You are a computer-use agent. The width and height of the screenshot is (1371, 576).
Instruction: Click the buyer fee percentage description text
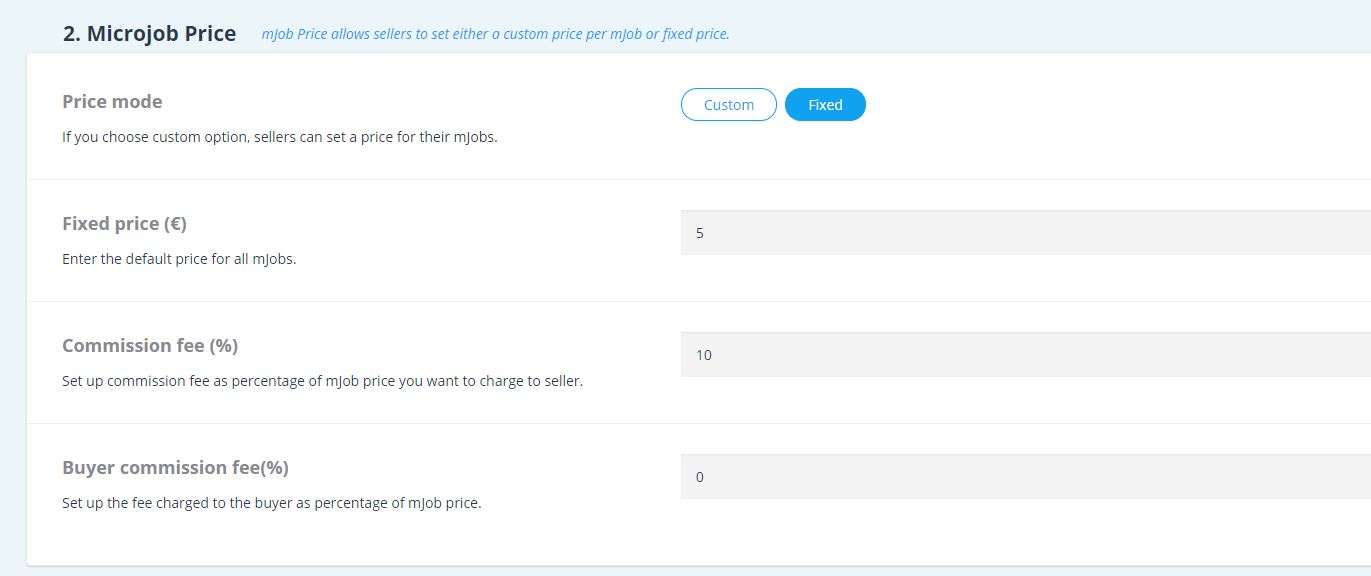tap(271, 503)
